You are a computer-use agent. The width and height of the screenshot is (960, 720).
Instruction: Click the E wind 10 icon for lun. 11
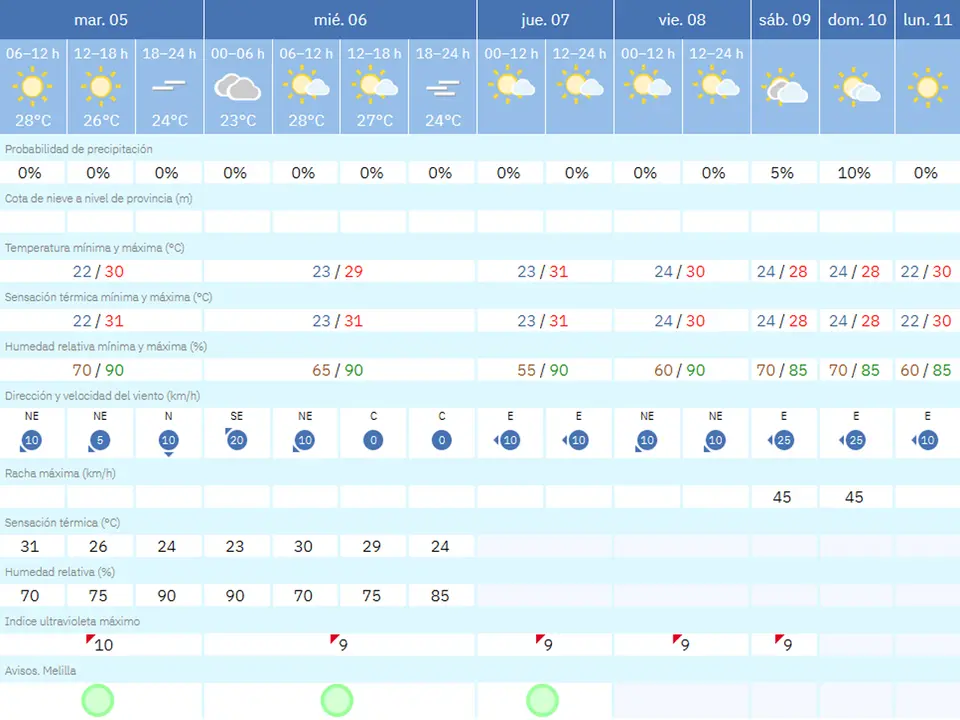(x=925, y=440)
